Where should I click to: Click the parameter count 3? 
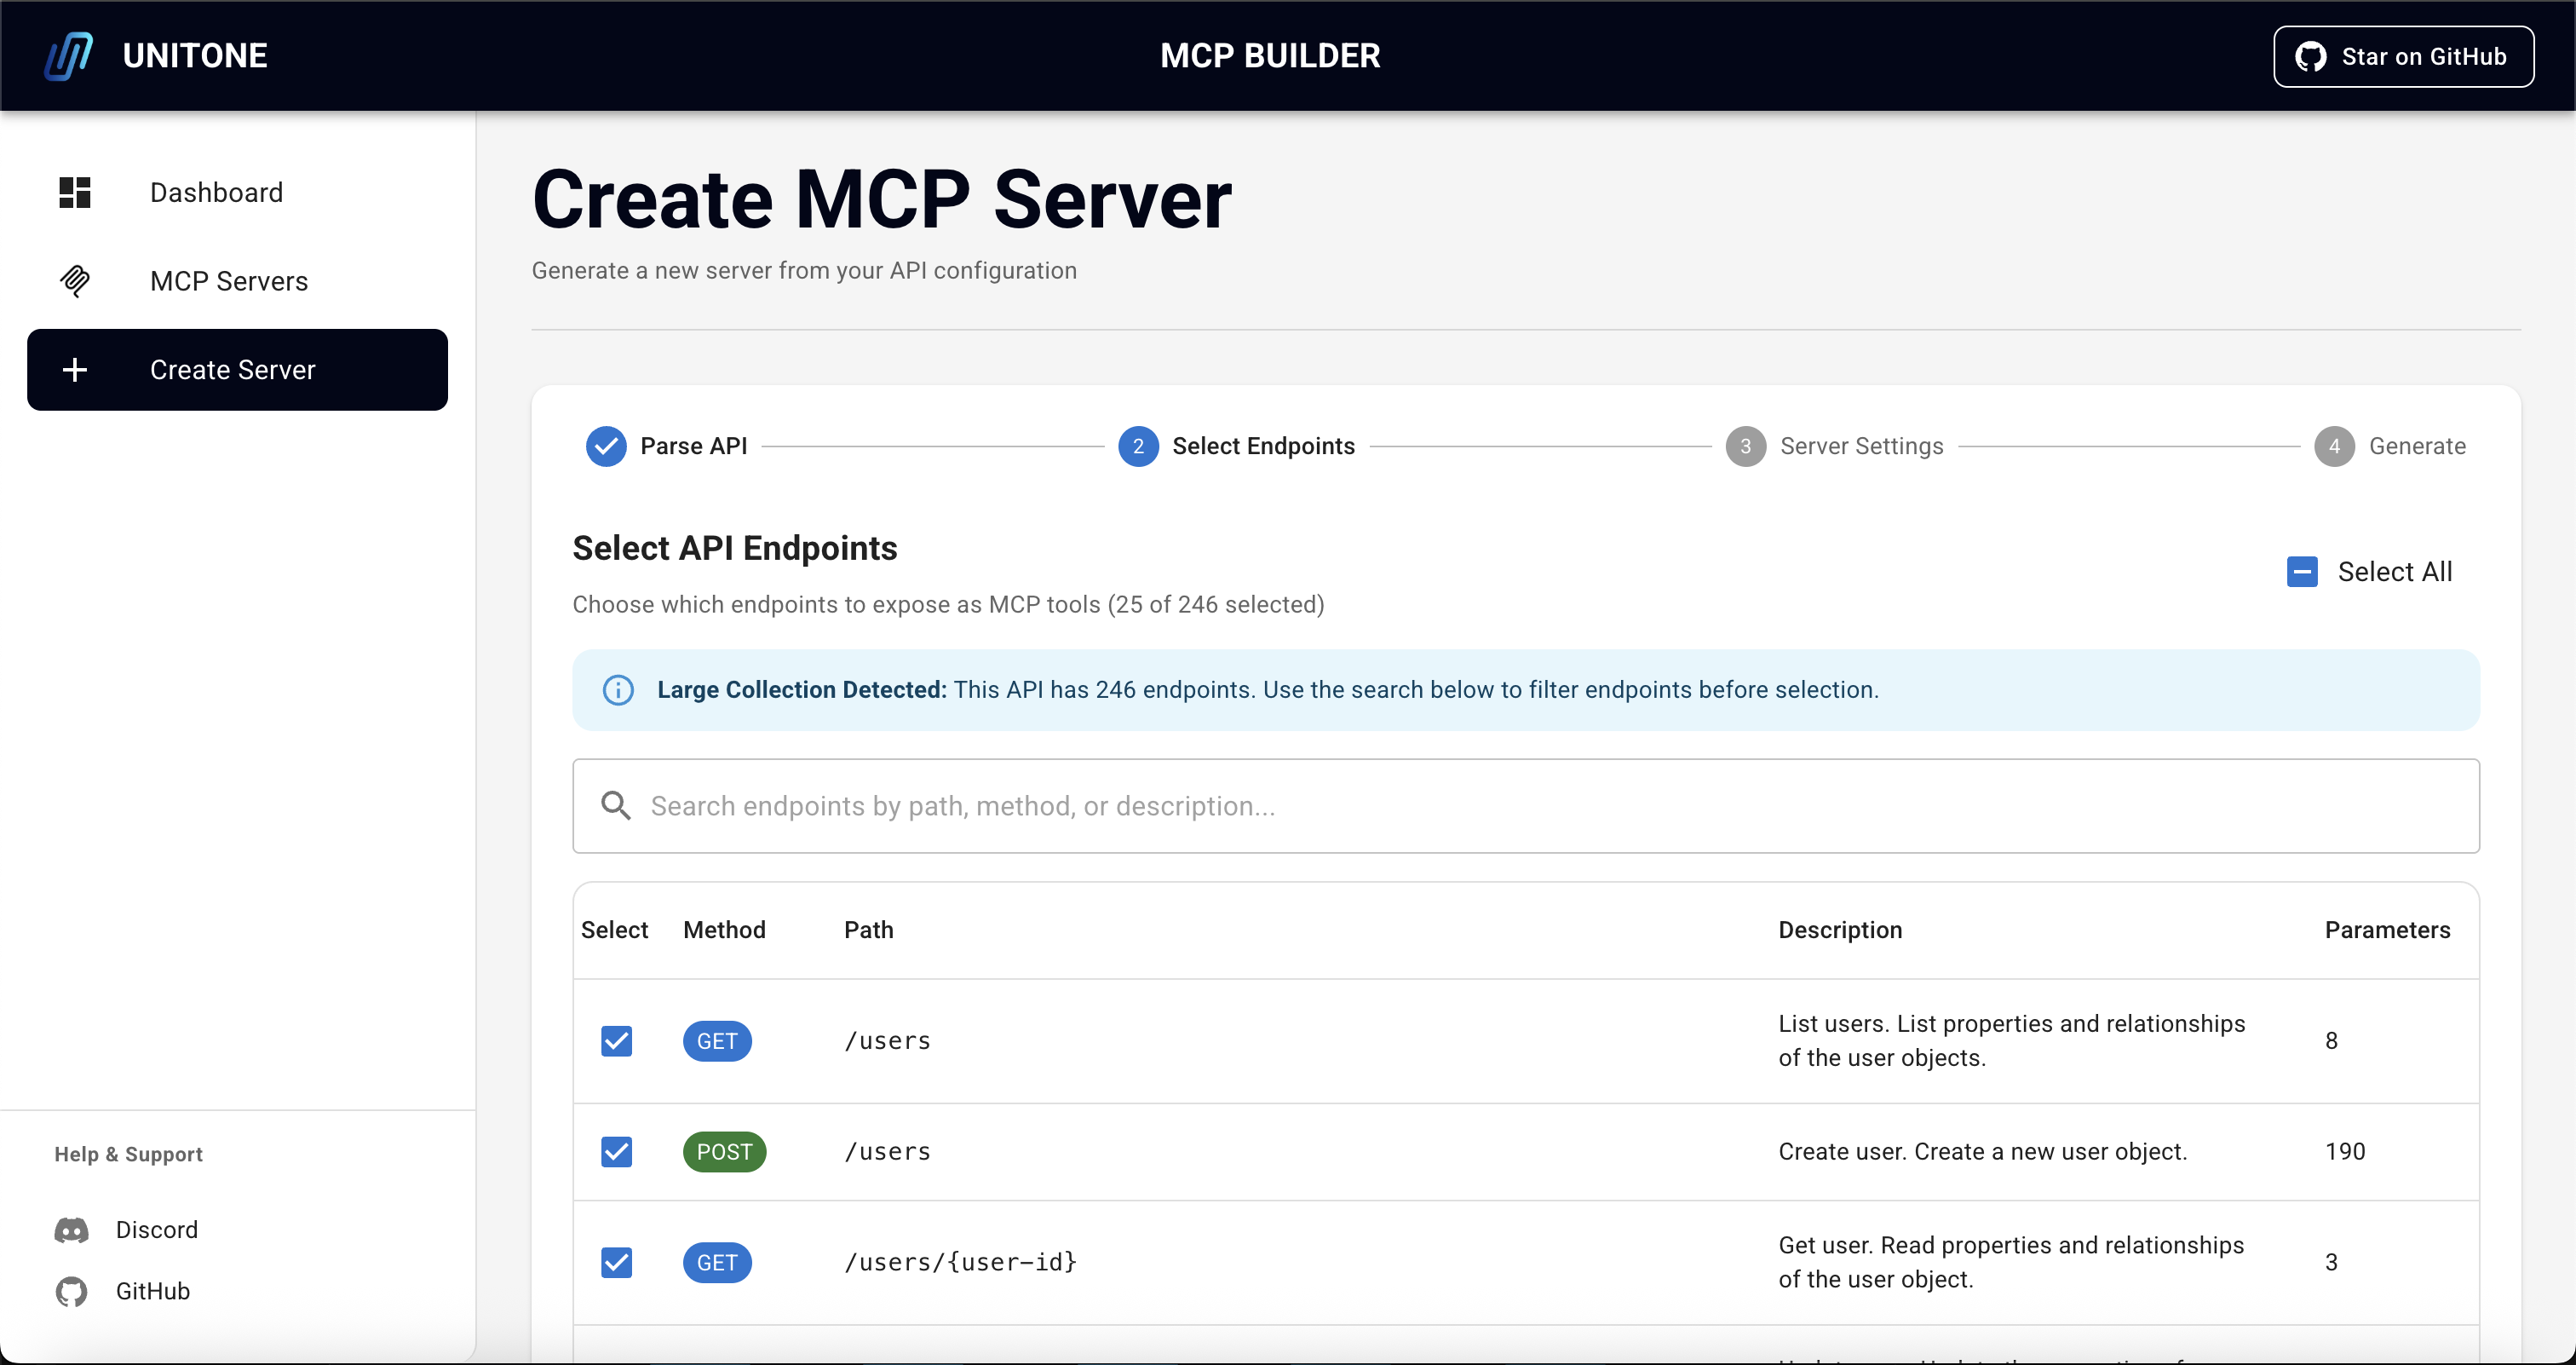click(2331, 1263)
